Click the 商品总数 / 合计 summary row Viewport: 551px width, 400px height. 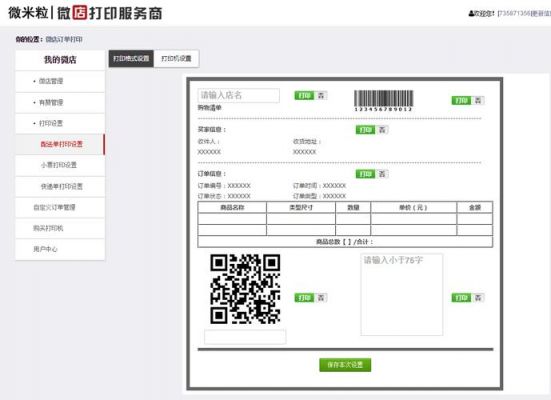[x=345, y=241]
